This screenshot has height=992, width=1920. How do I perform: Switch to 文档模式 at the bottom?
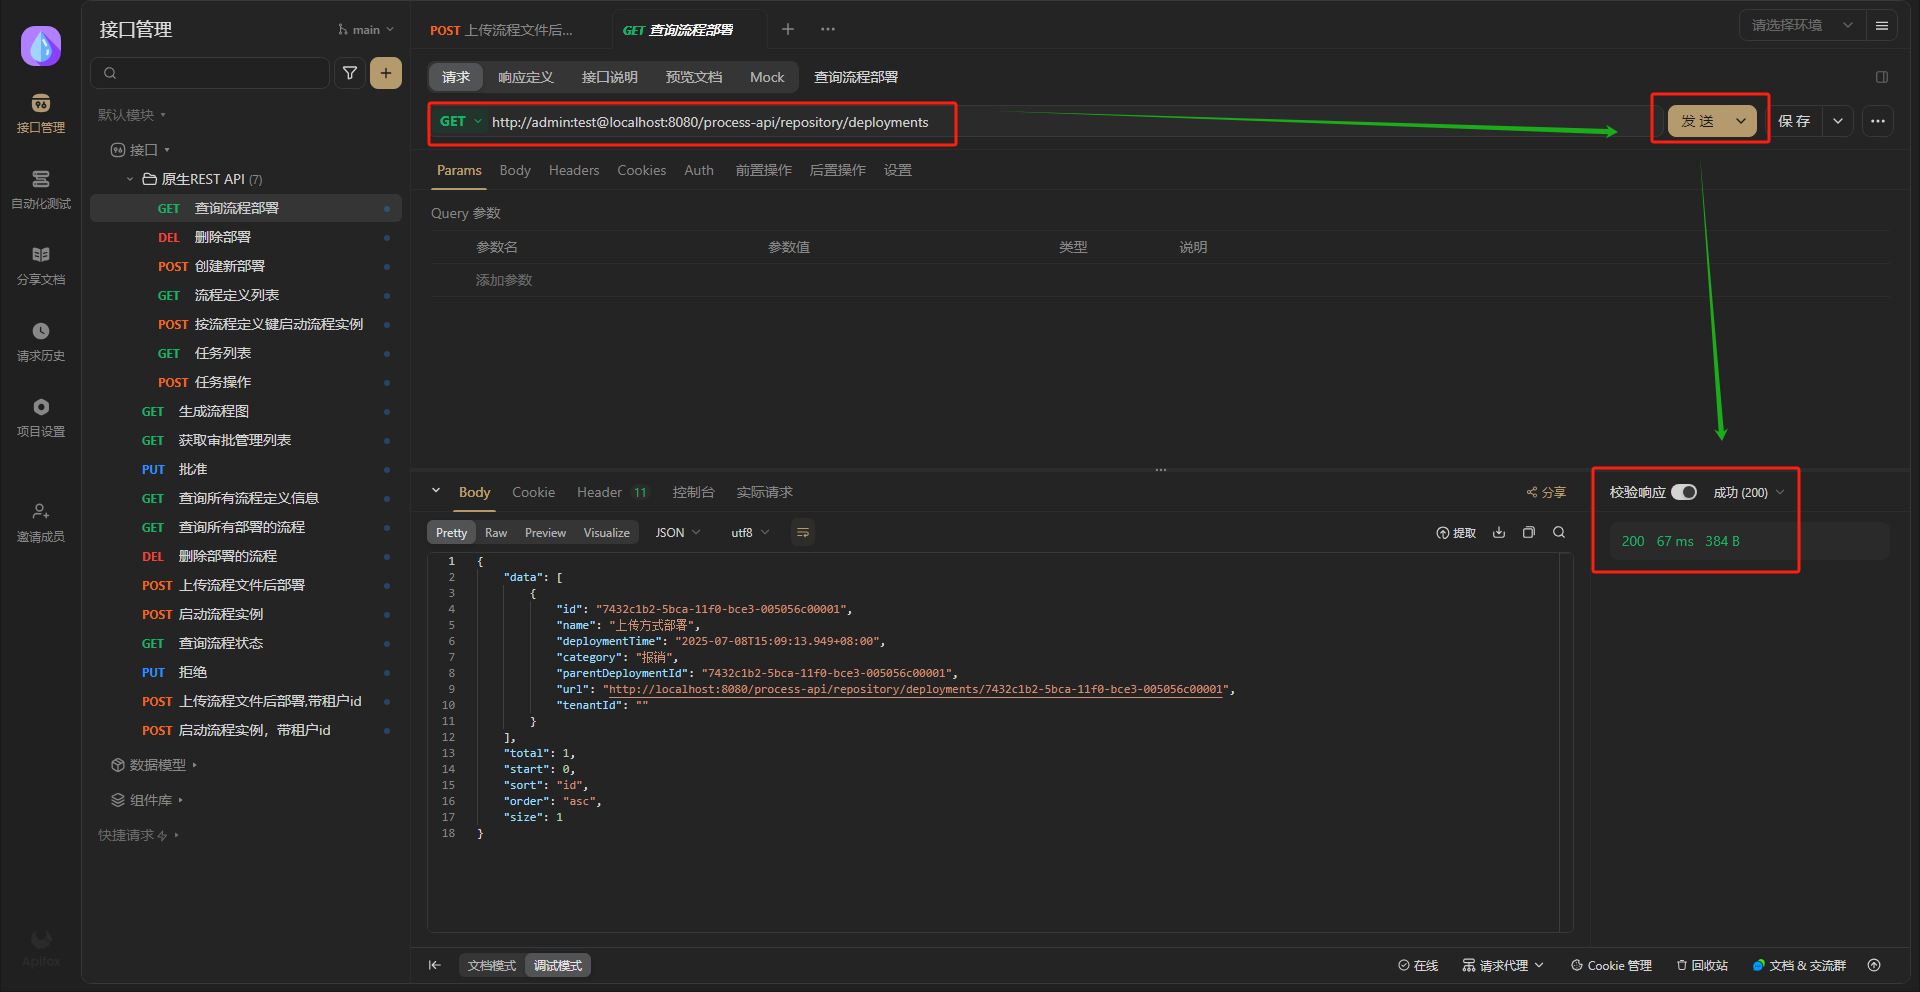pyautogui.click(x=491, y=965)
